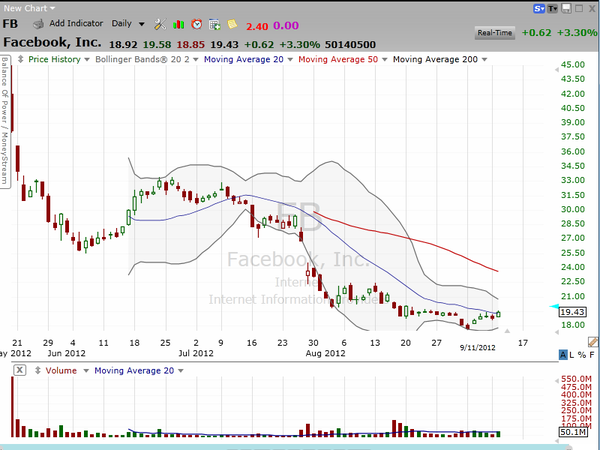Open chart settings wrench-and-screwdriver icon
This screenshot has height=450, width=600.
pyautogui.click(x=160, y=24)
